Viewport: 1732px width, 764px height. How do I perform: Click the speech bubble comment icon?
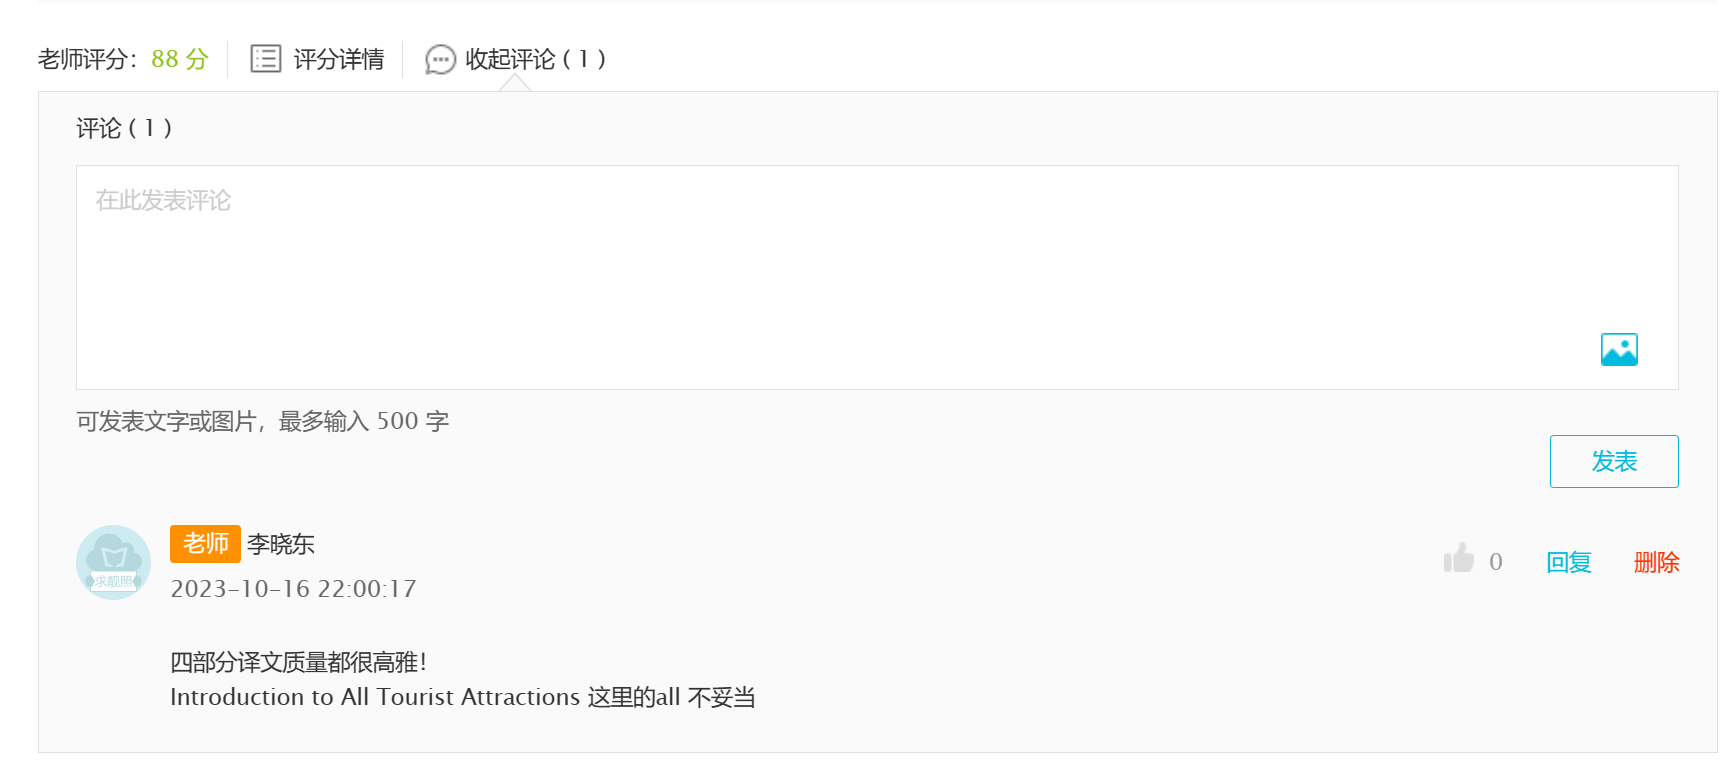(x=440, y=60)
